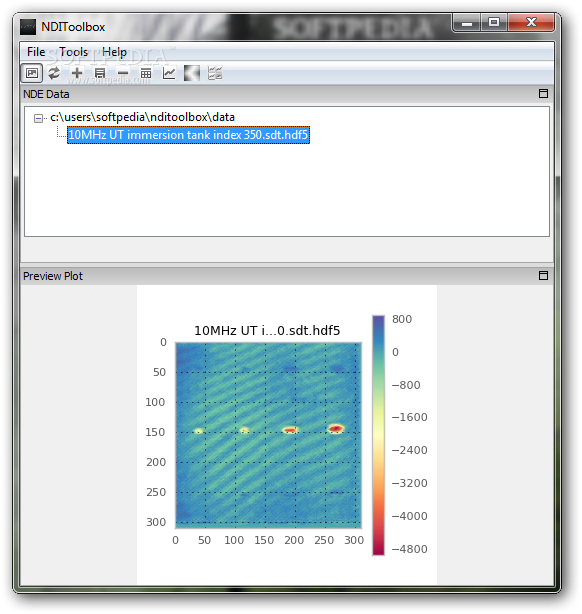The width and height of the screenshot is (582, 614).
Task: Float the Preview Plot panel via its icon
Action: (543, 276)
